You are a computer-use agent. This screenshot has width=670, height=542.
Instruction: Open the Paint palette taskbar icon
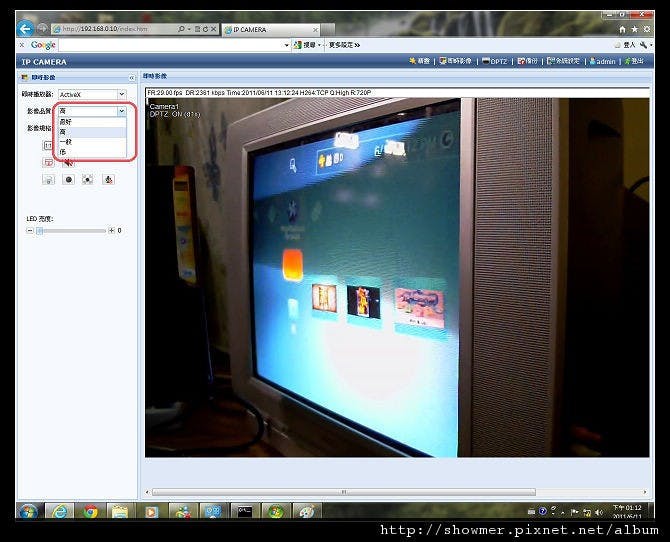coord(306,511)
